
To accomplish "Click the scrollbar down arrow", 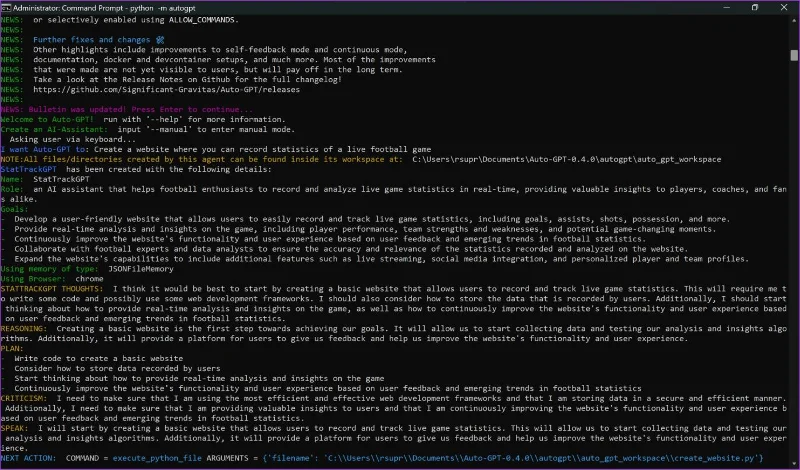I will 794,464.
